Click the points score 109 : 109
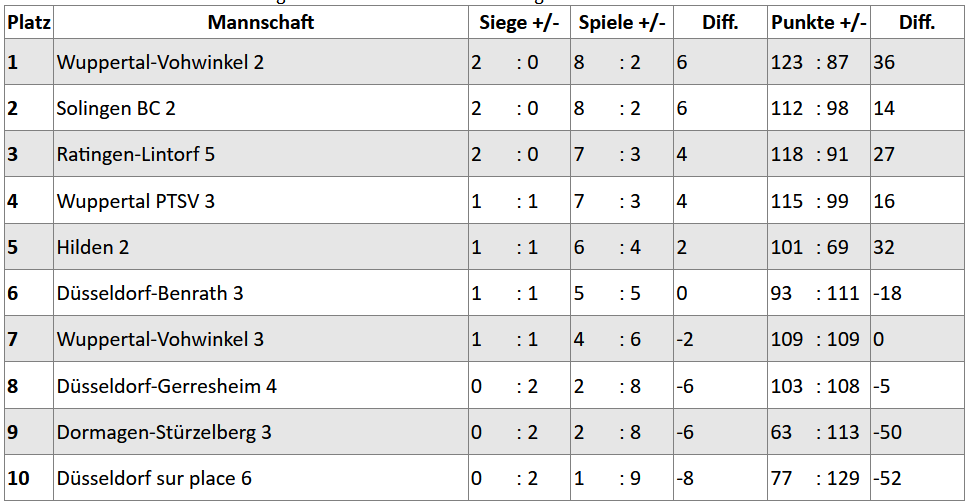 tap(815, 339)
